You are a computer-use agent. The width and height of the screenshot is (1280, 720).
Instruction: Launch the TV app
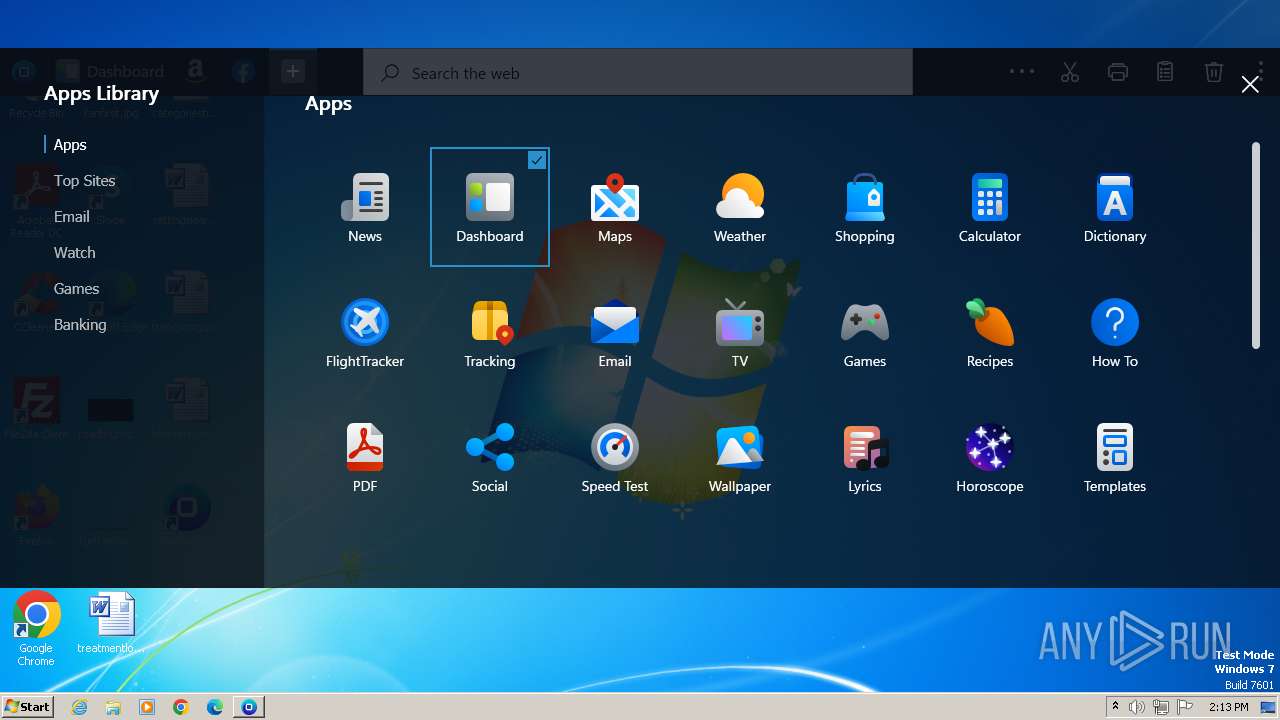point(740,332)
